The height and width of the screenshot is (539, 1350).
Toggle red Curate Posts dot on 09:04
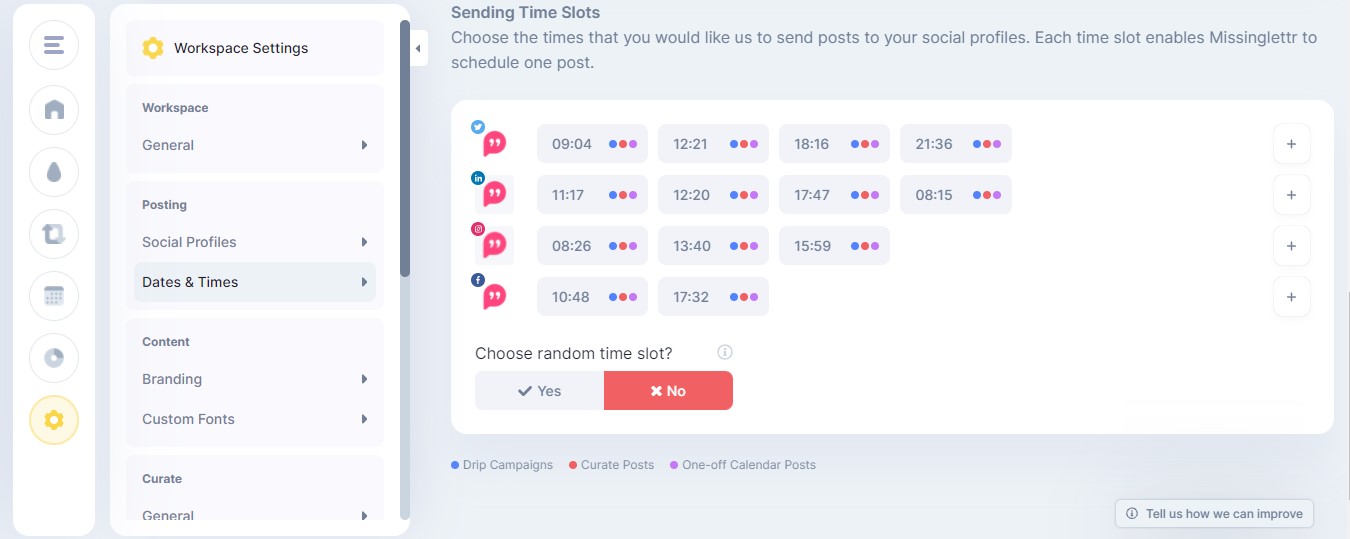click(x=622, y=144)
